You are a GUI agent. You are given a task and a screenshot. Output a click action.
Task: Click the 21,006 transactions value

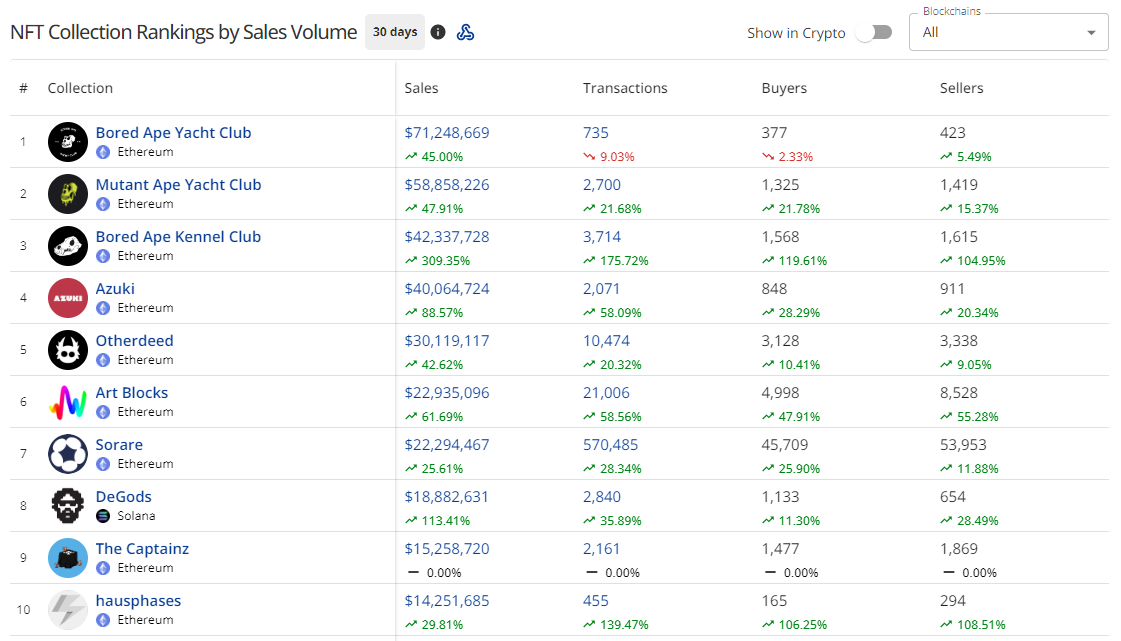[x=606, y=393]
